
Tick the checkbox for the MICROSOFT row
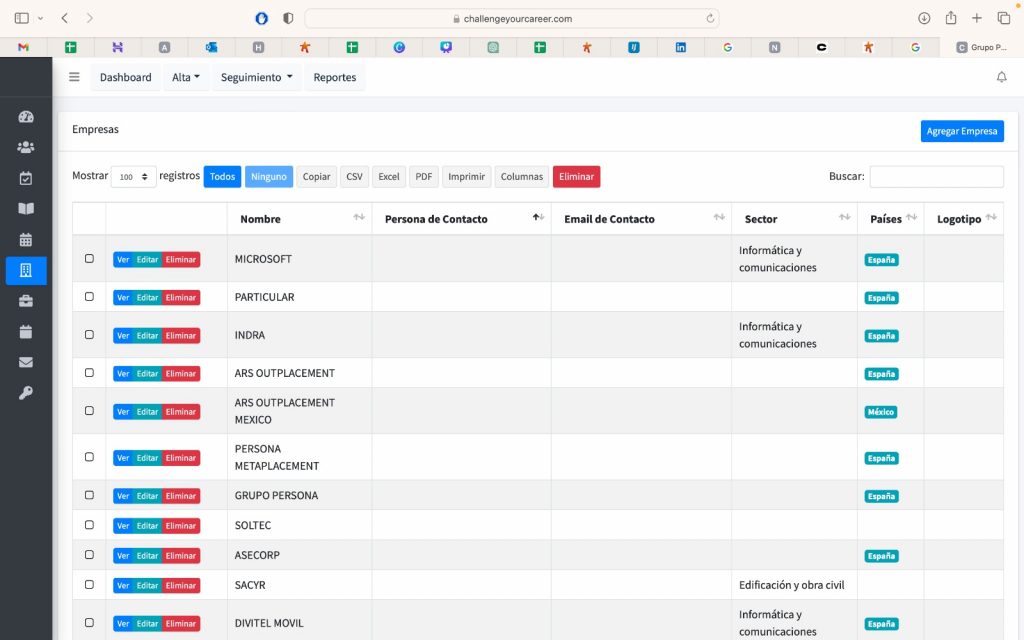click(x=89, y=259)
